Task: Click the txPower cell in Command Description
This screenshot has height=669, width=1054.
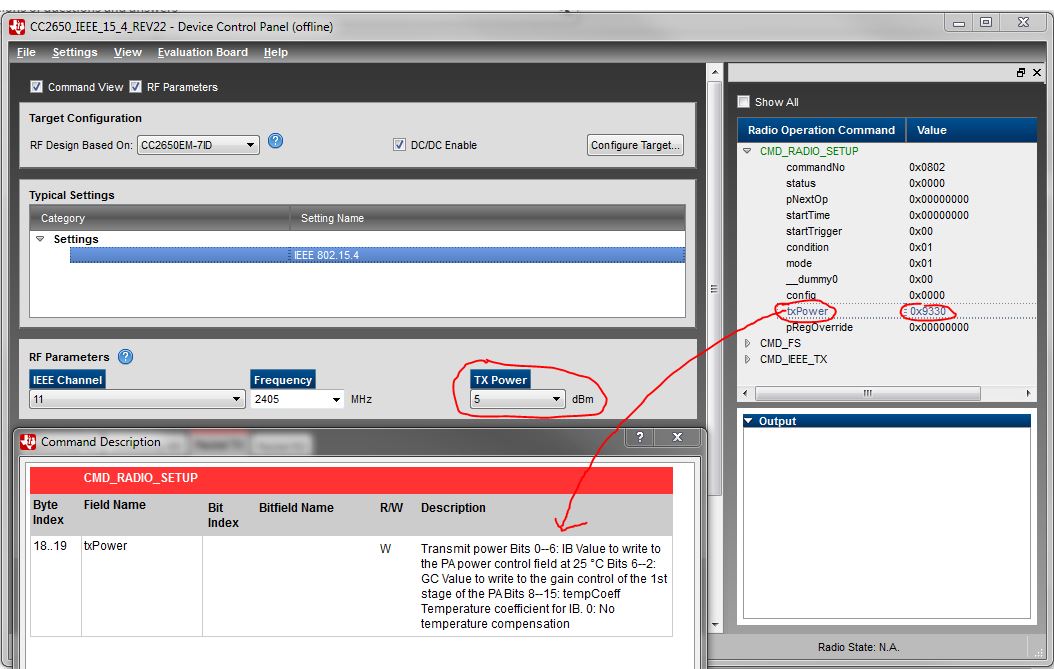Action: click(x=142, y=585)
